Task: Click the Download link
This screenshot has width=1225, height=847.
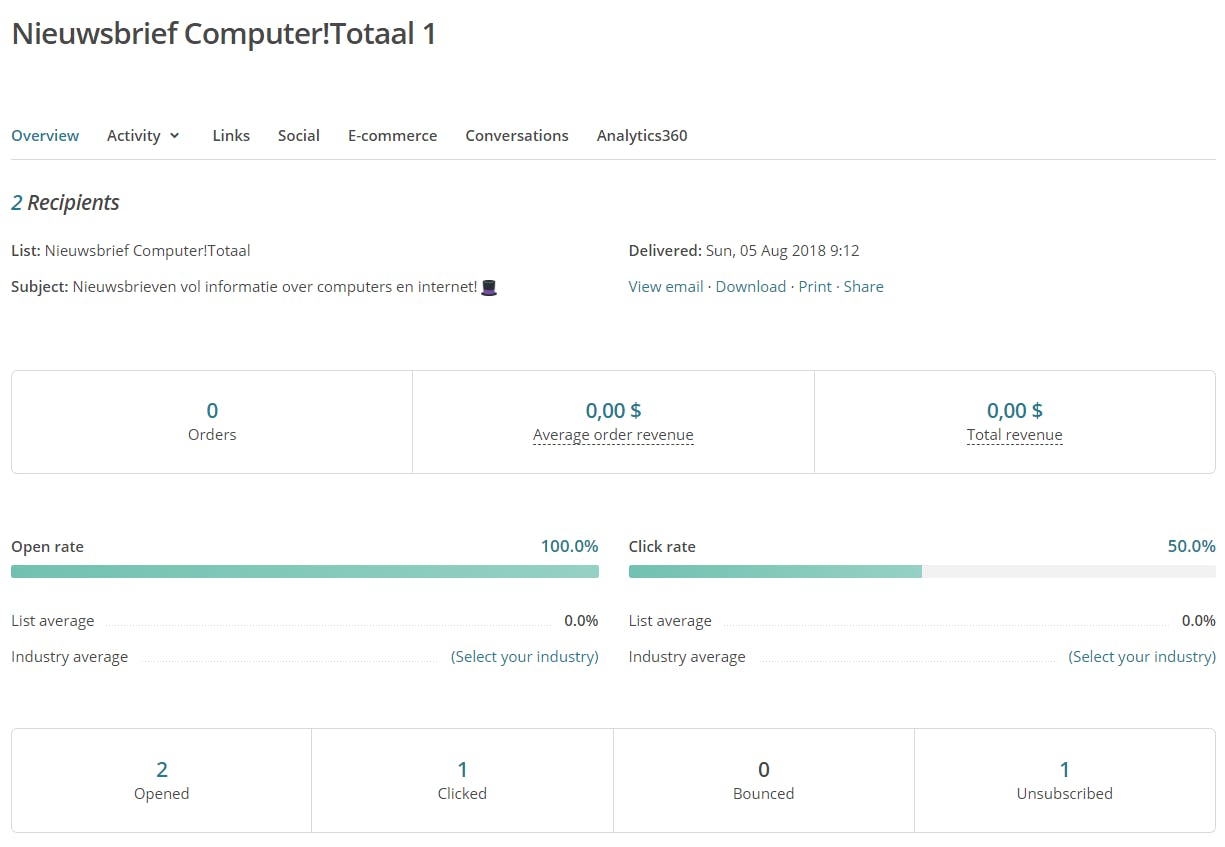Action: coord(751,287)
